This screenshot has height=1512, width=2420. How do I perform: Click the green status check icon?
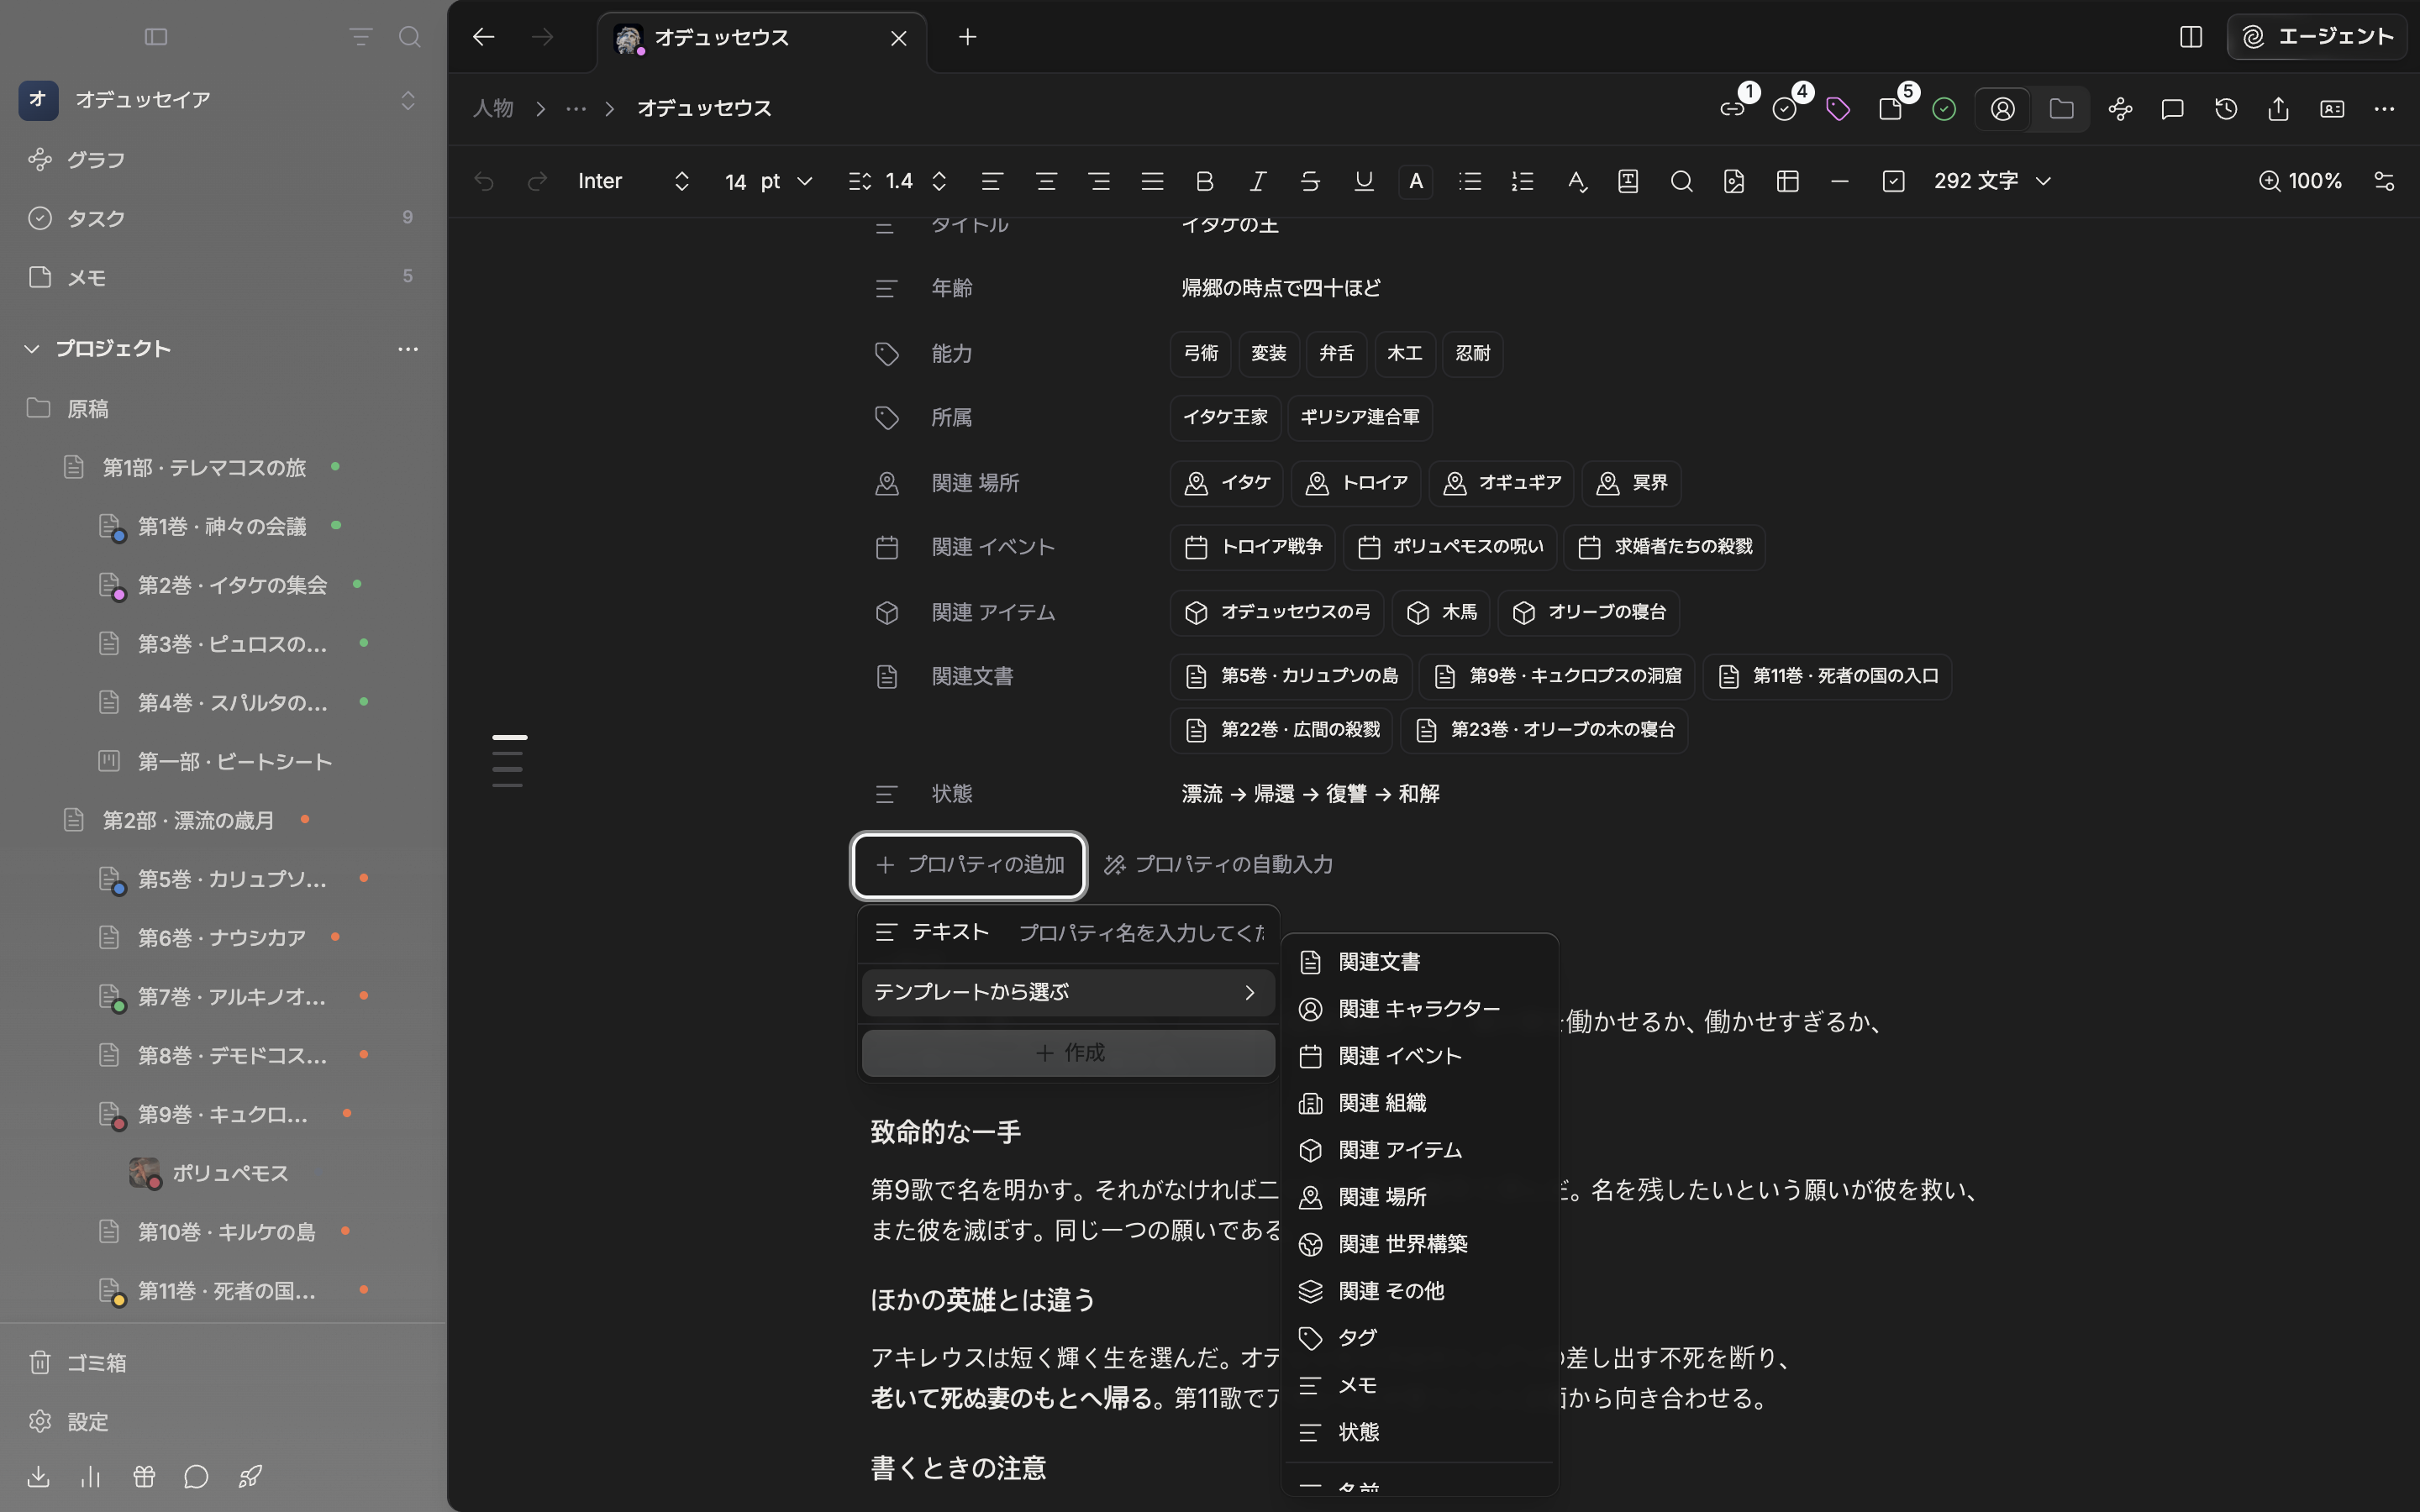pyautogui.click(x=1944, y=109)
